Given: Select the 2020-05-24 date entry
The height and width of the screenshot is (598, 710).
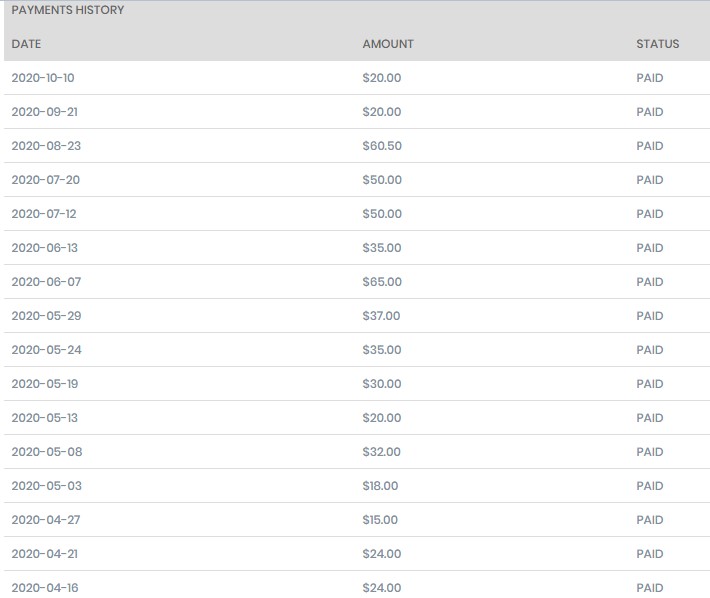Looking at the screenshot, I should click(x=47, y=349).
